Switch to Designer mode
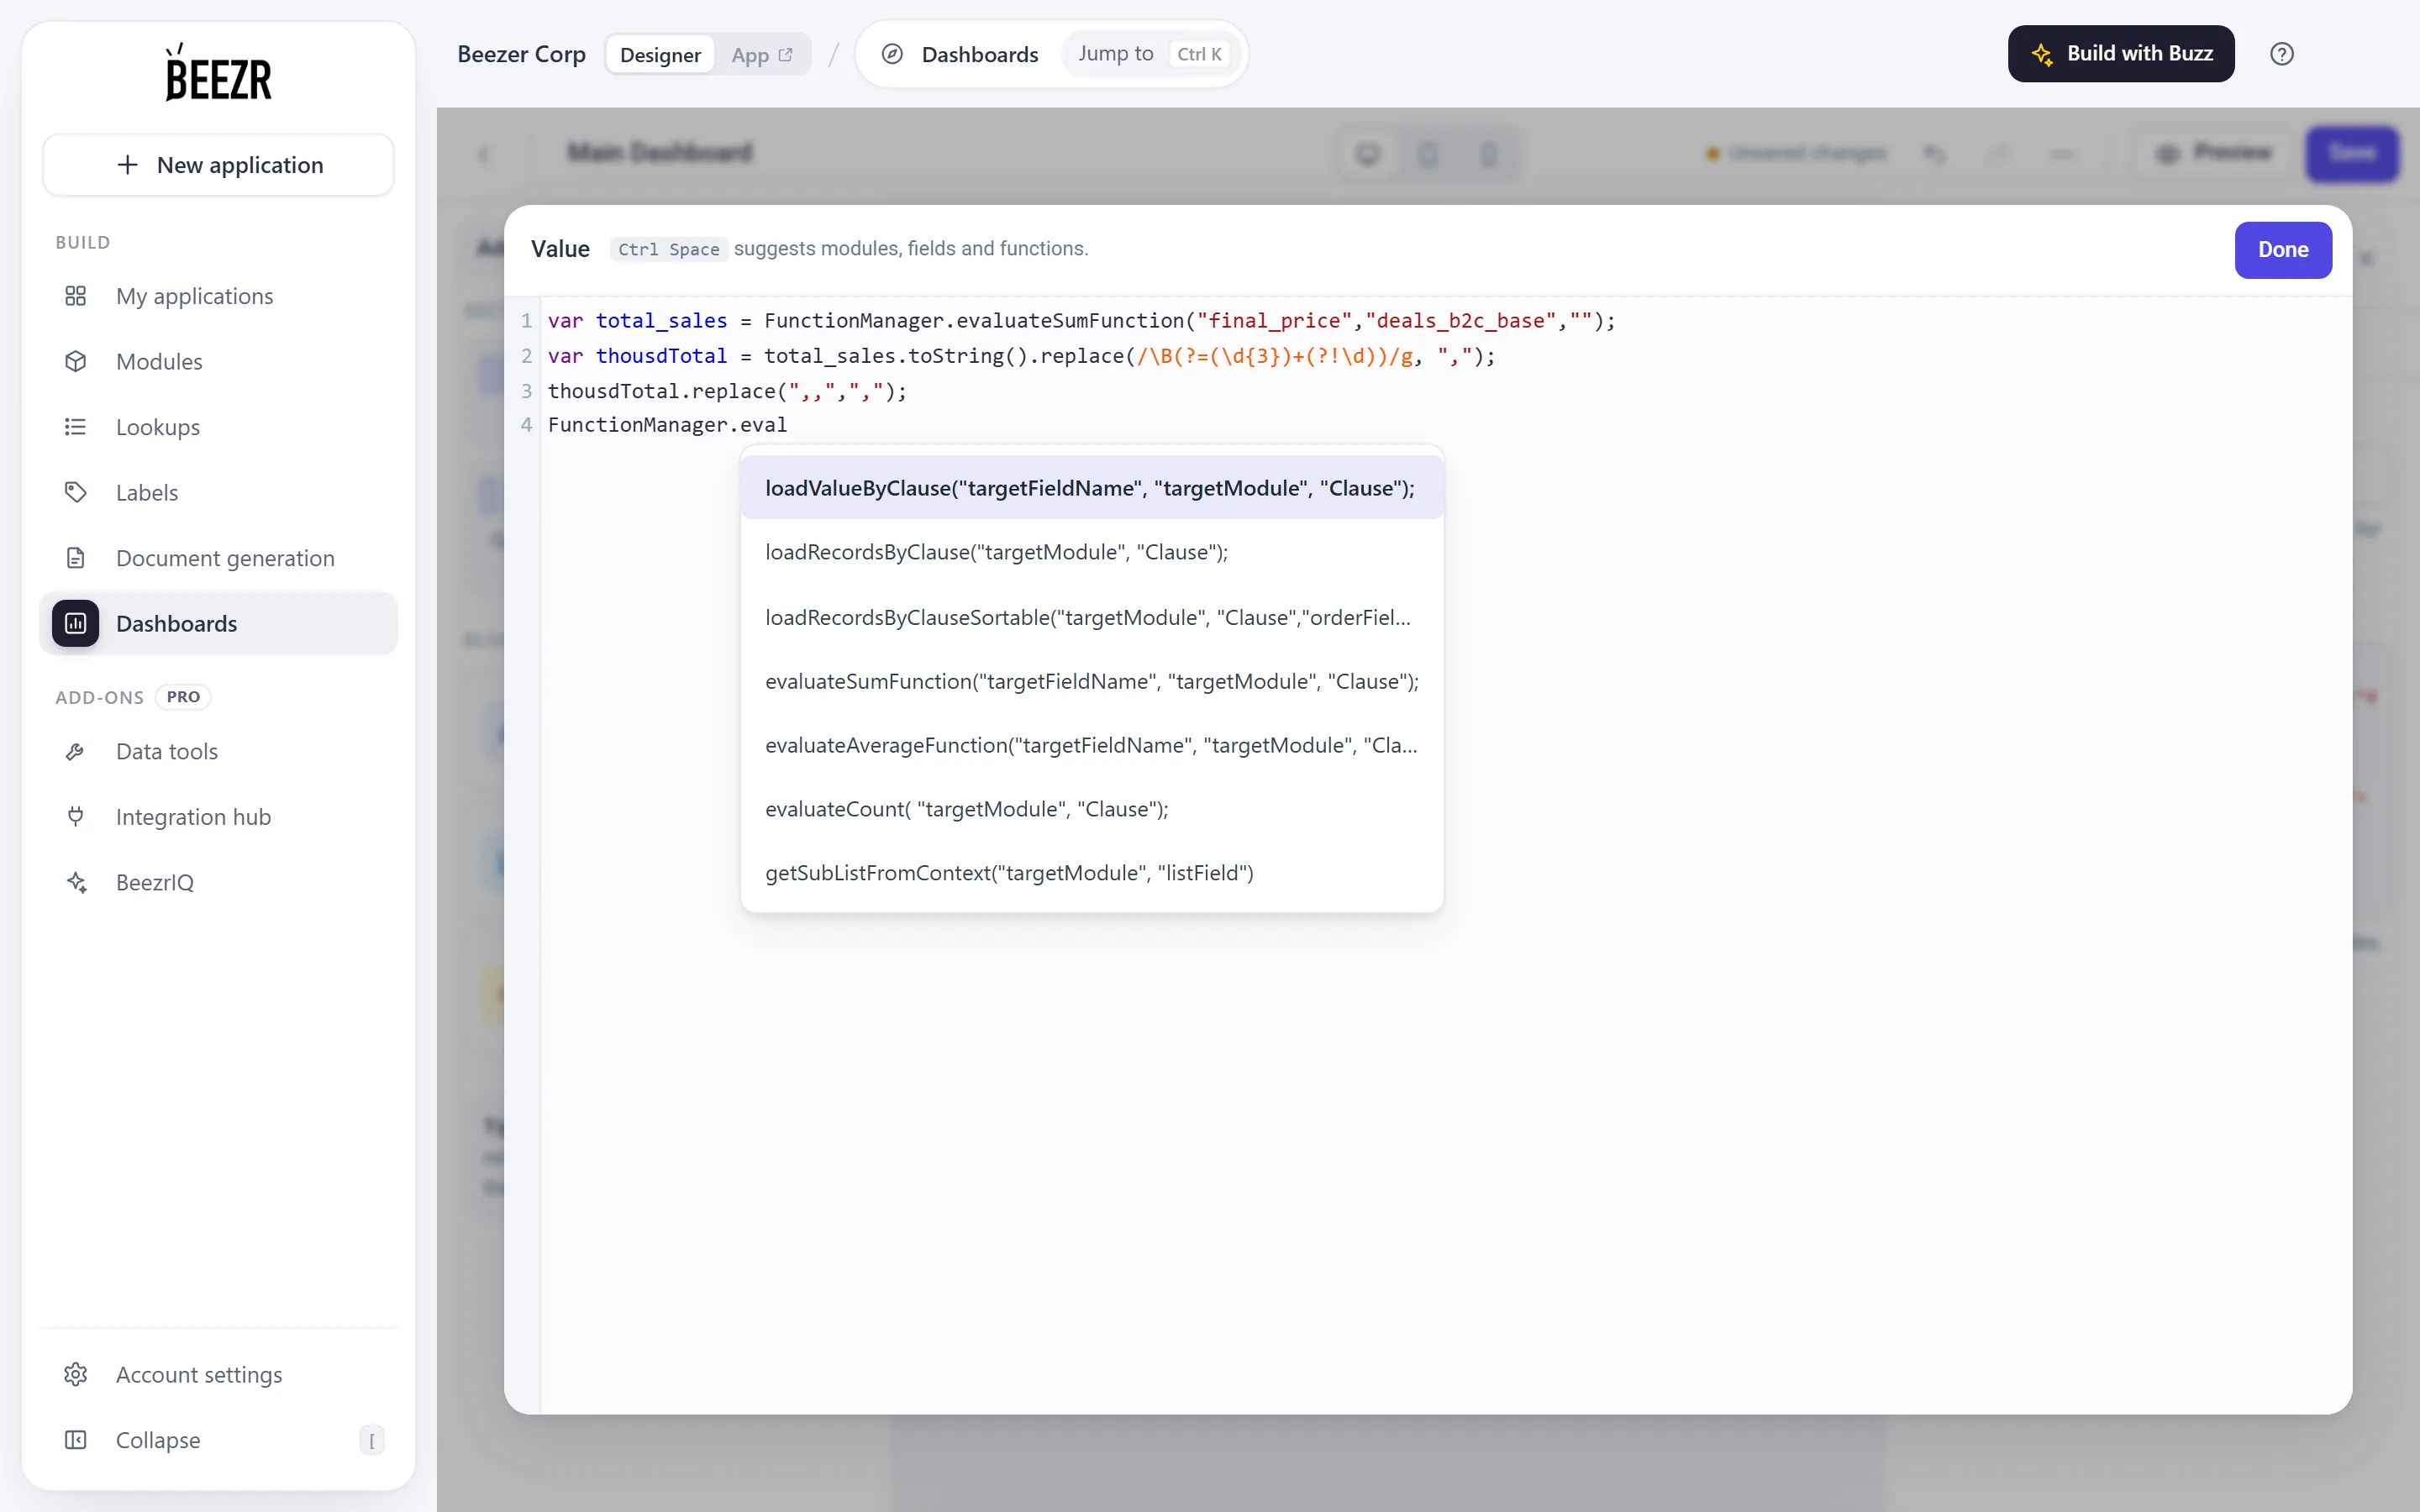Viewport: 2420px width, 1512px height. 660,55
